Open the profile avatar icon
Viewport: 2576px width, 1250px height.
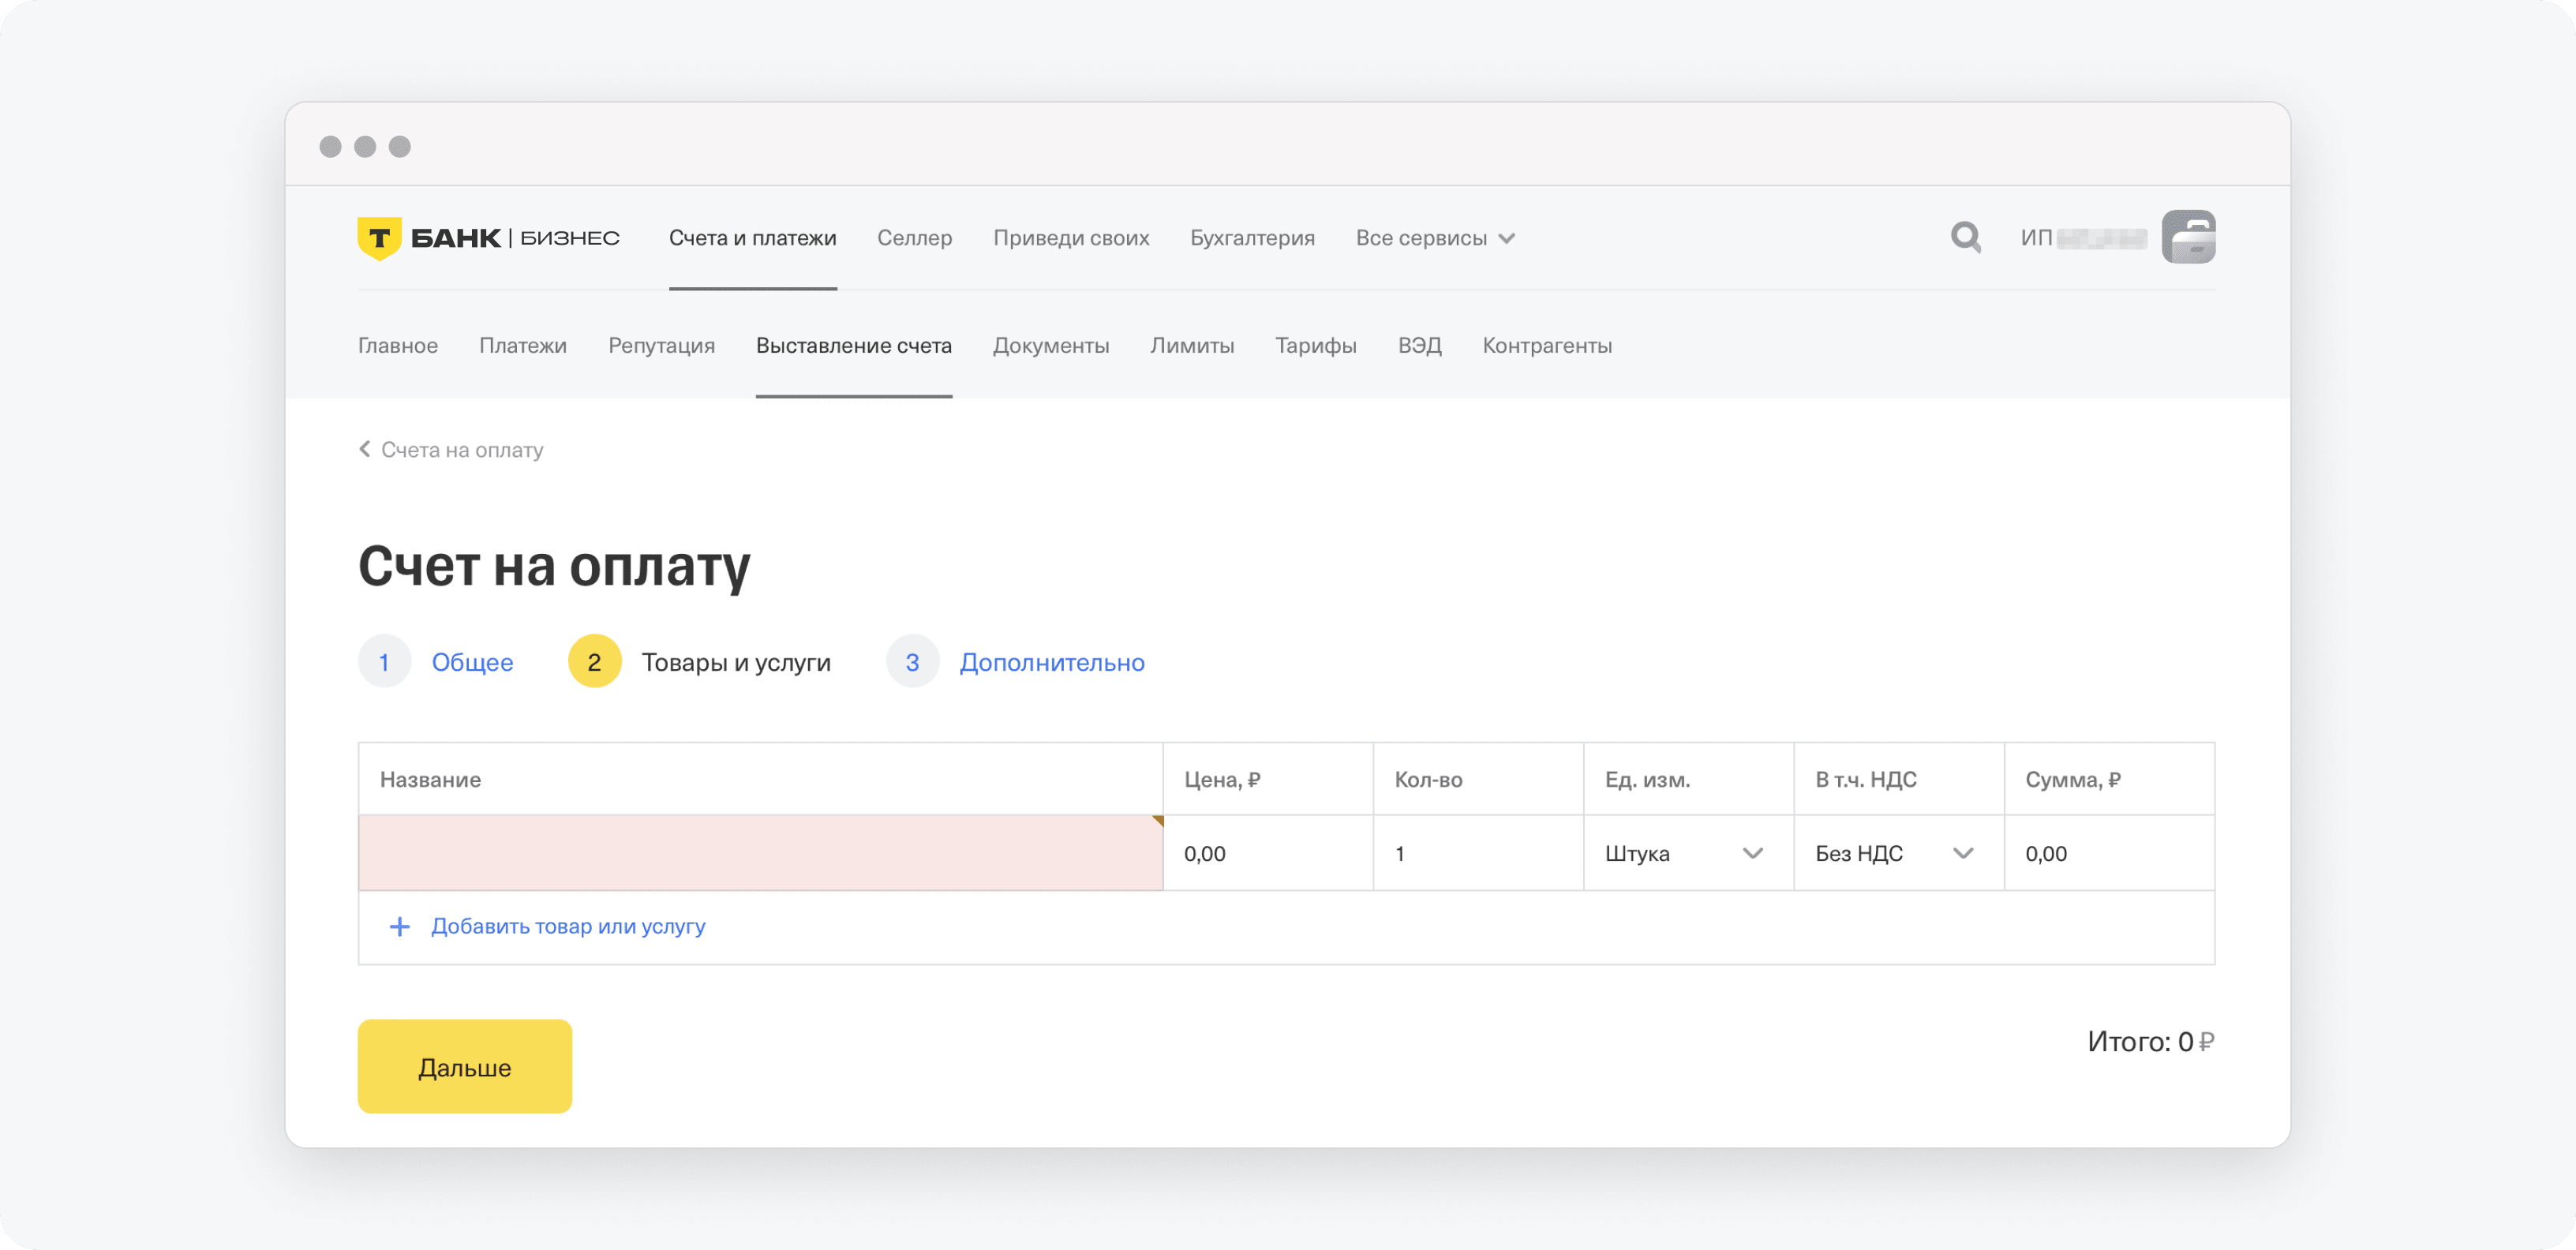pyautogui.click(x=2188, y=237)
